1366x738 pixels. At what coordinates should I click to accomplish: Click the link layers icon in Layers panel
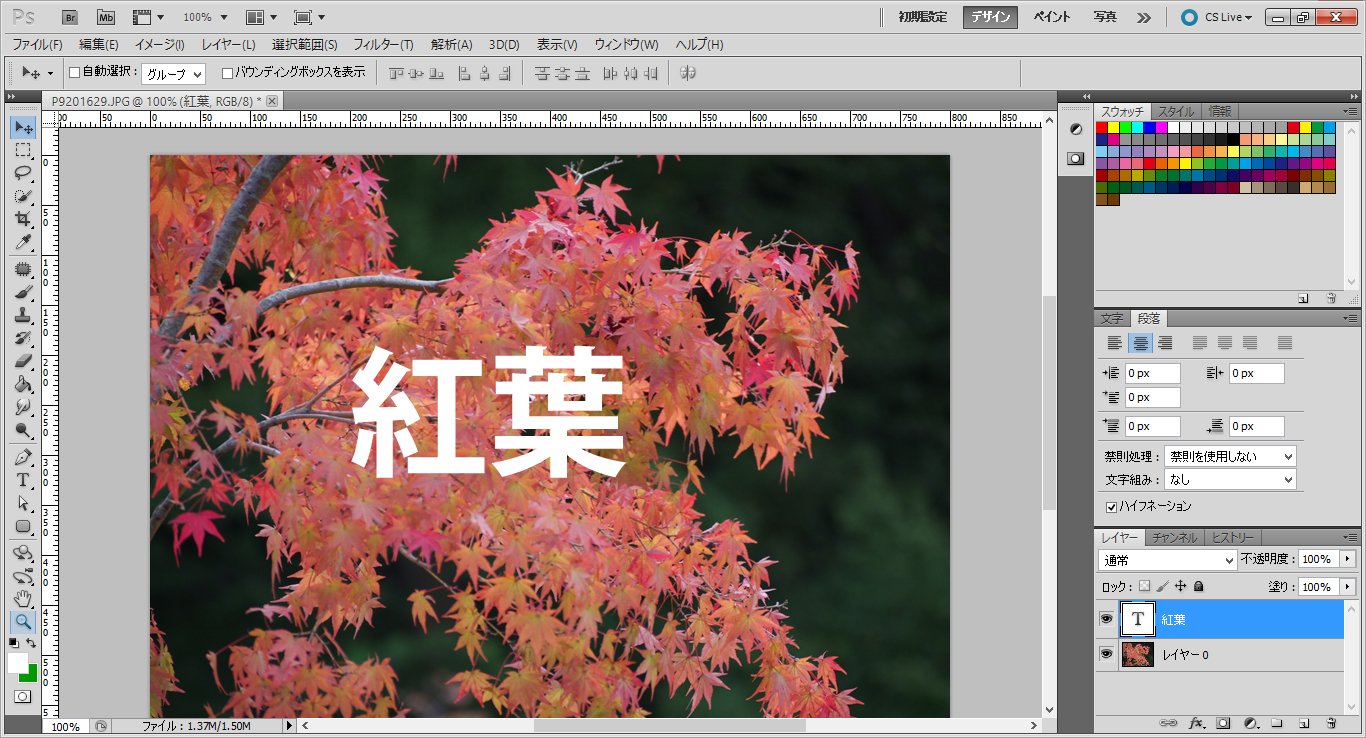(1167, 723)
